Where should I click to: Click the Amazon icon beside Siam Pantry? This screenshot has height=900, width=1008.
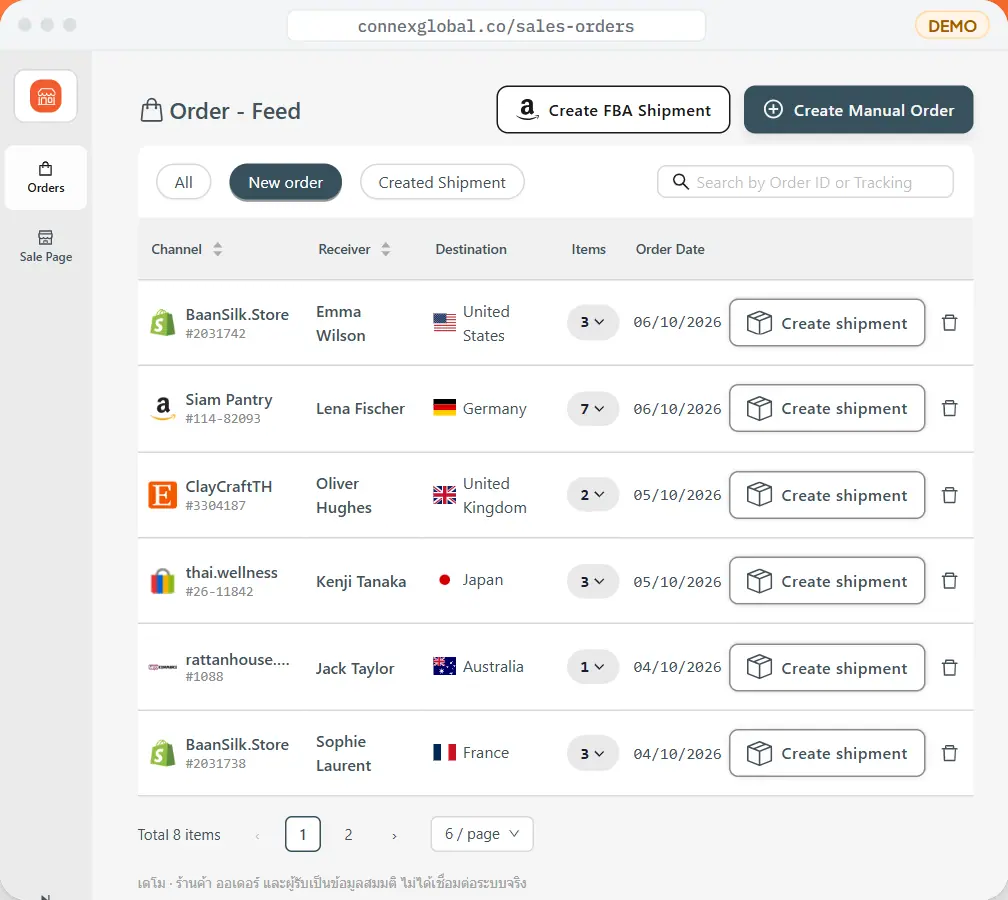coord(163,408)
